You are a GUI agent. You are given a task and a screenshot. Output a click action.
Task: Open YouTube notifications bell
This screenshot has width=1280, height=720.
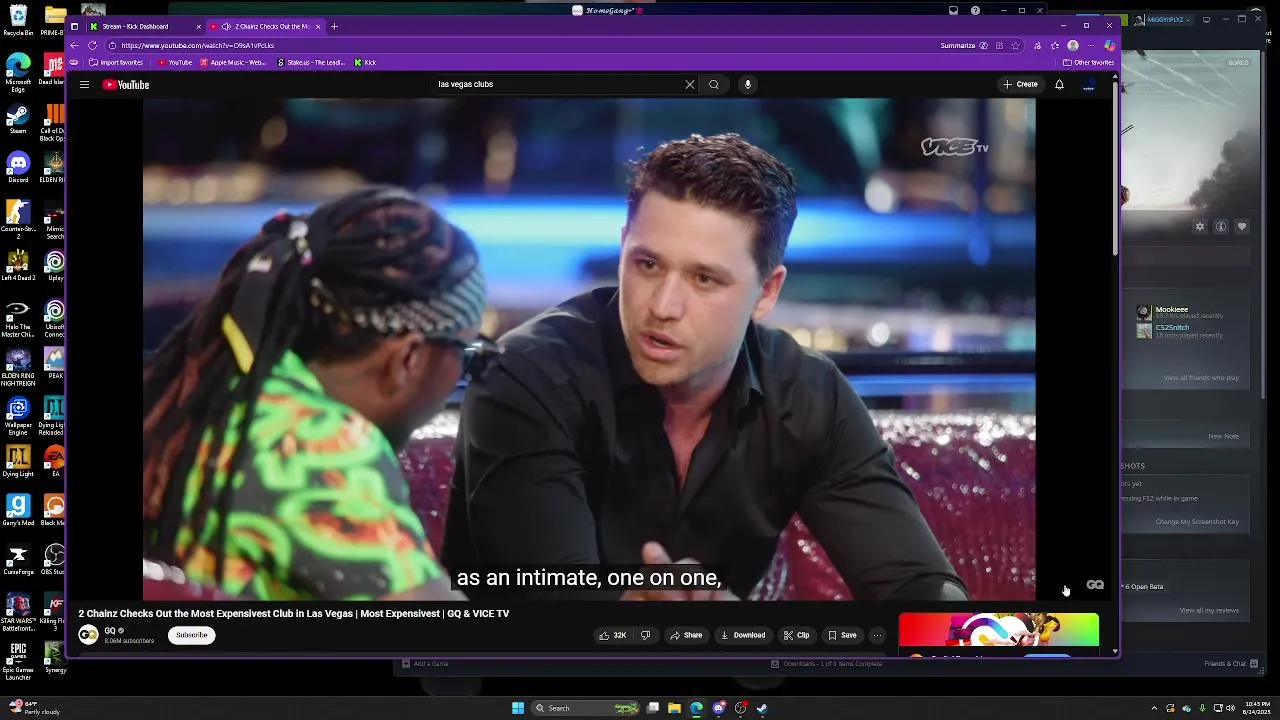coord(1059,84)
